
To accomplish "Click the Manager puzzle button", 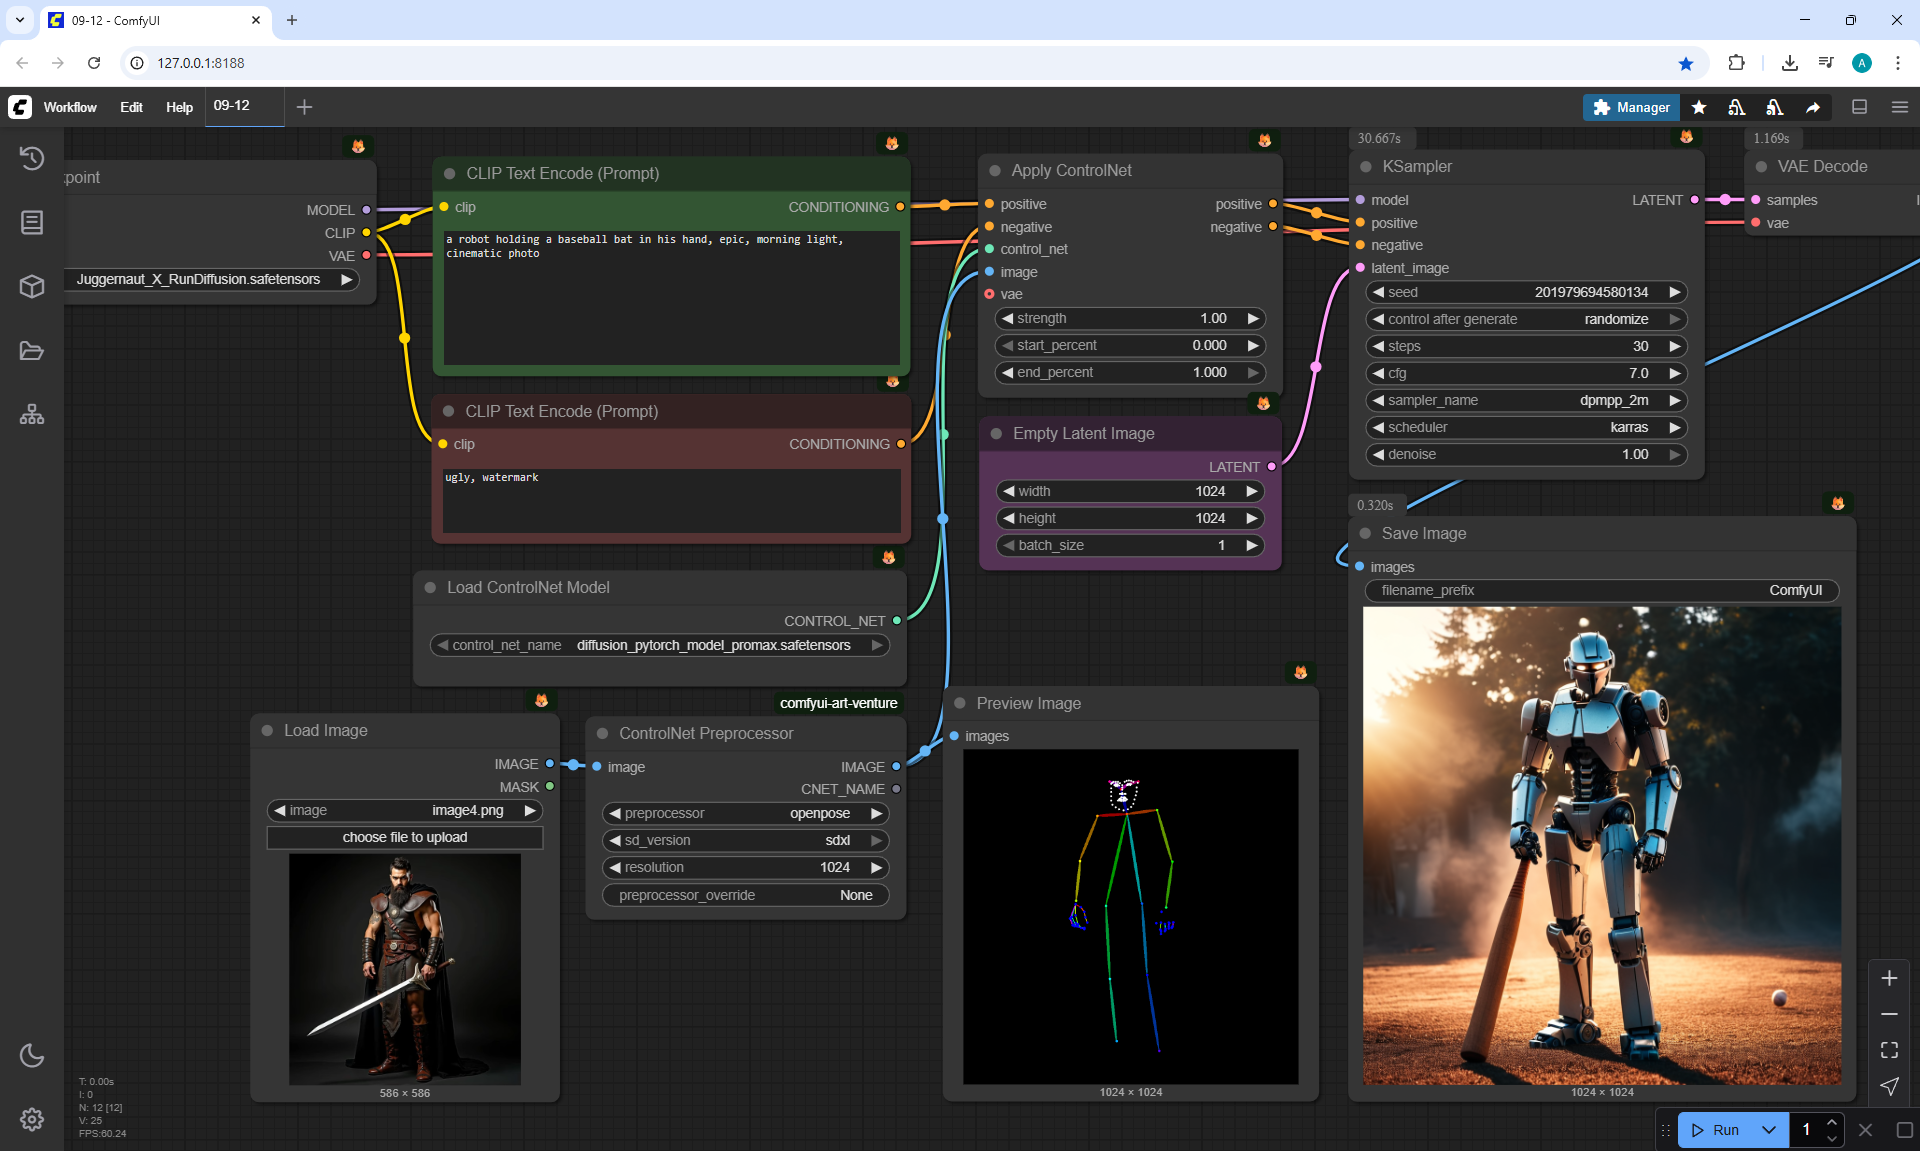I will tap(1630, 107).
